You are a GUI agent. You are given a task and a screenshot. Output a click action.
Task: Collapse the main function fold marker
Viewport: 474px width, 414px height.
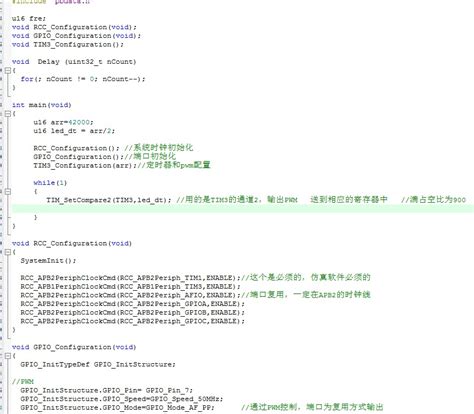pyautogui.click(x=7, y=114)
